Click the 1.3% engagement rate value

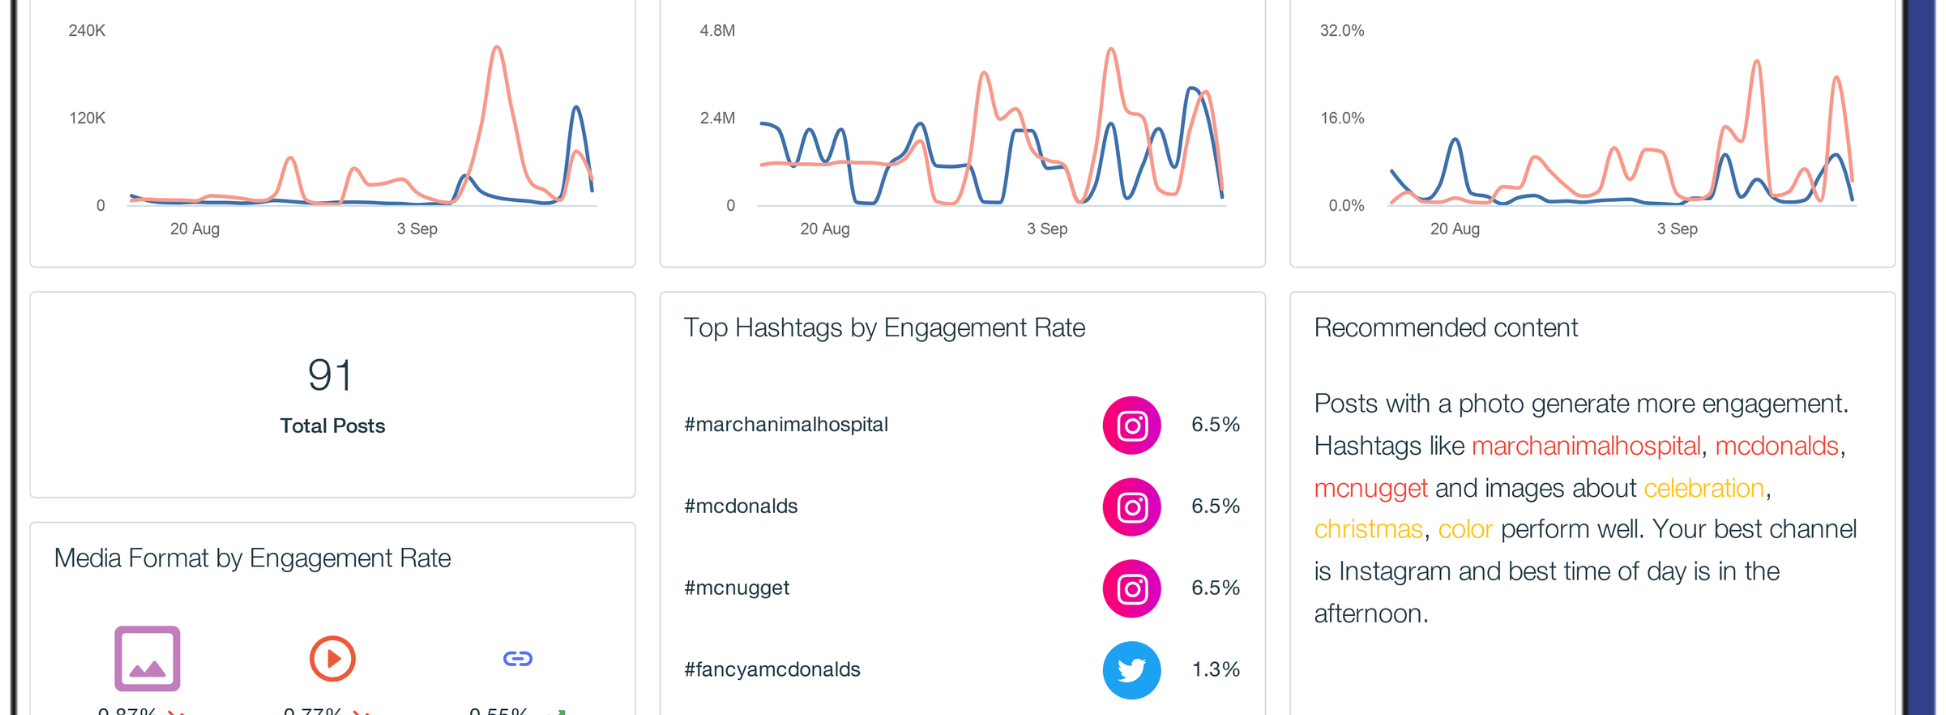point(1215,670)
